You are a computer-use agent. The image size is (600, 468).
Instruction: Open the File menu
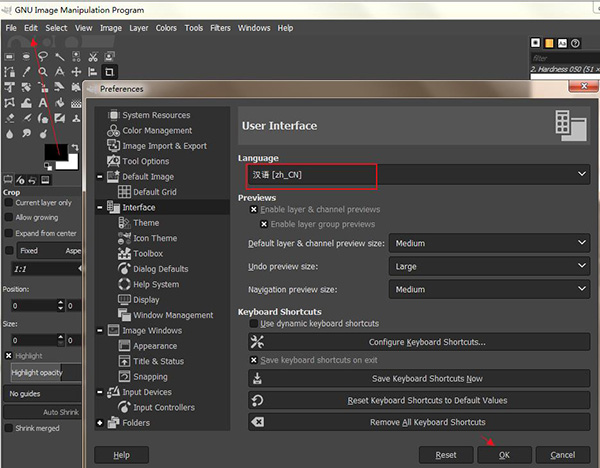(11, 28)
